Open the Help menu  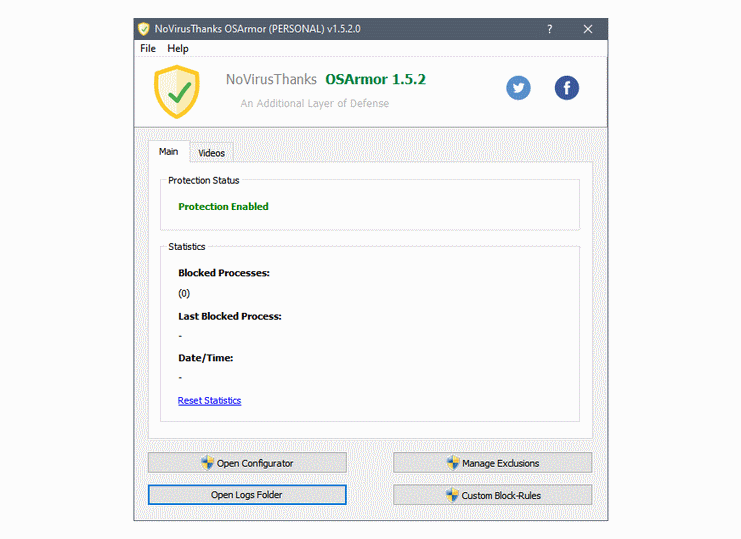pos(178,49)
